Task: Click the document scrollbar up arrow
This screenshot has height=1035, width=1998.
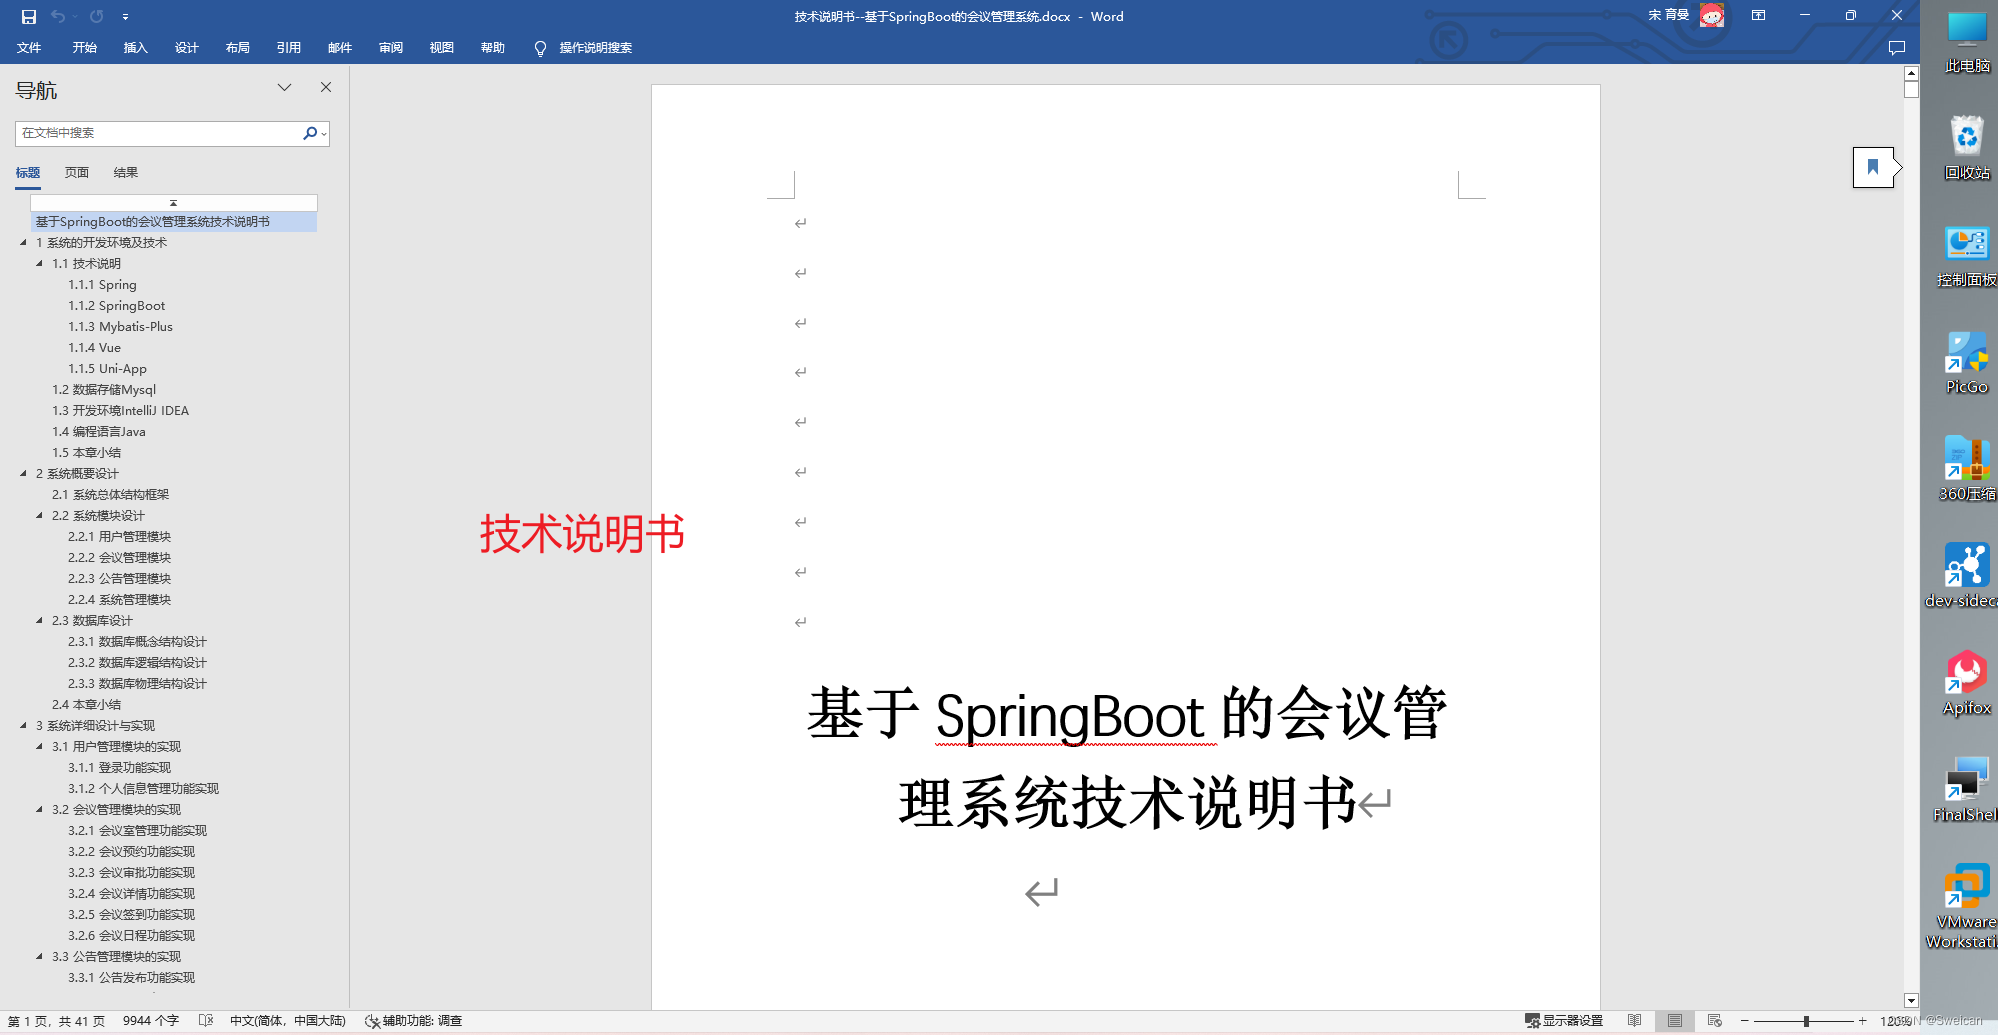Action: coord(1911,73)
